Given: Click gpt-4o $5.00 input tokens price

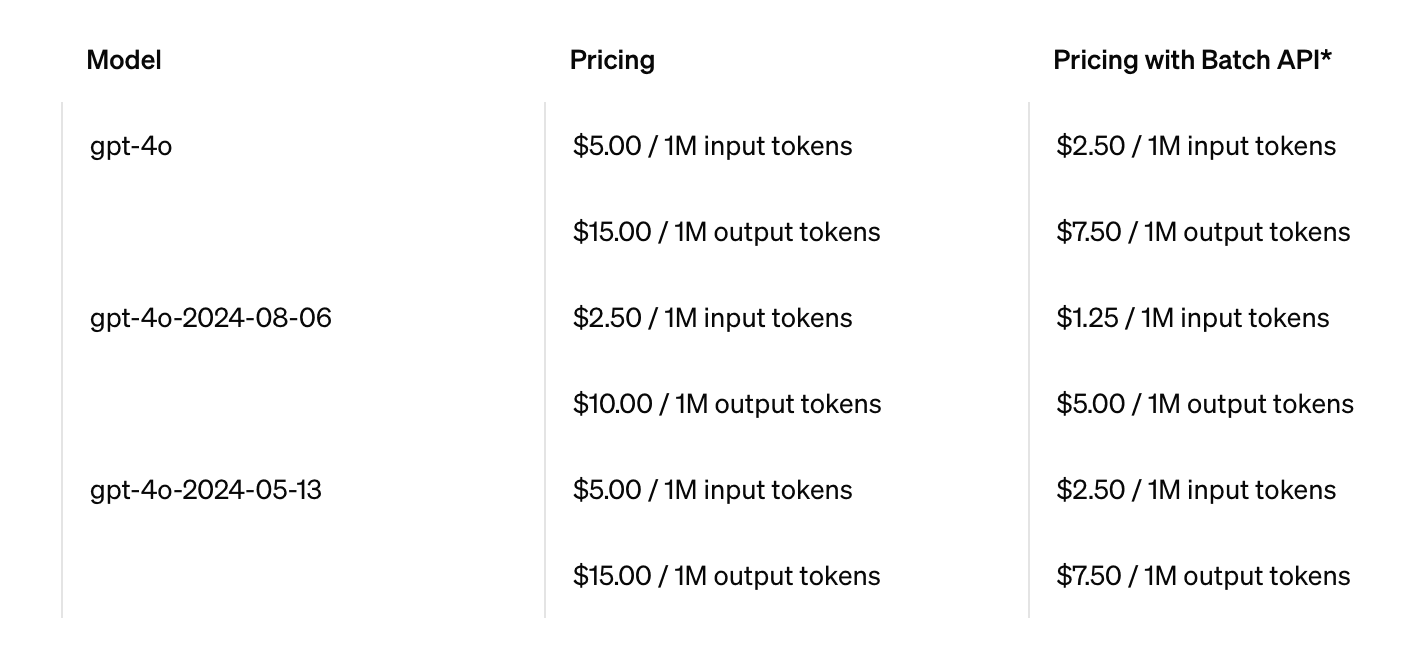Looking at the screenshot, I should click(x=713, y=146).
